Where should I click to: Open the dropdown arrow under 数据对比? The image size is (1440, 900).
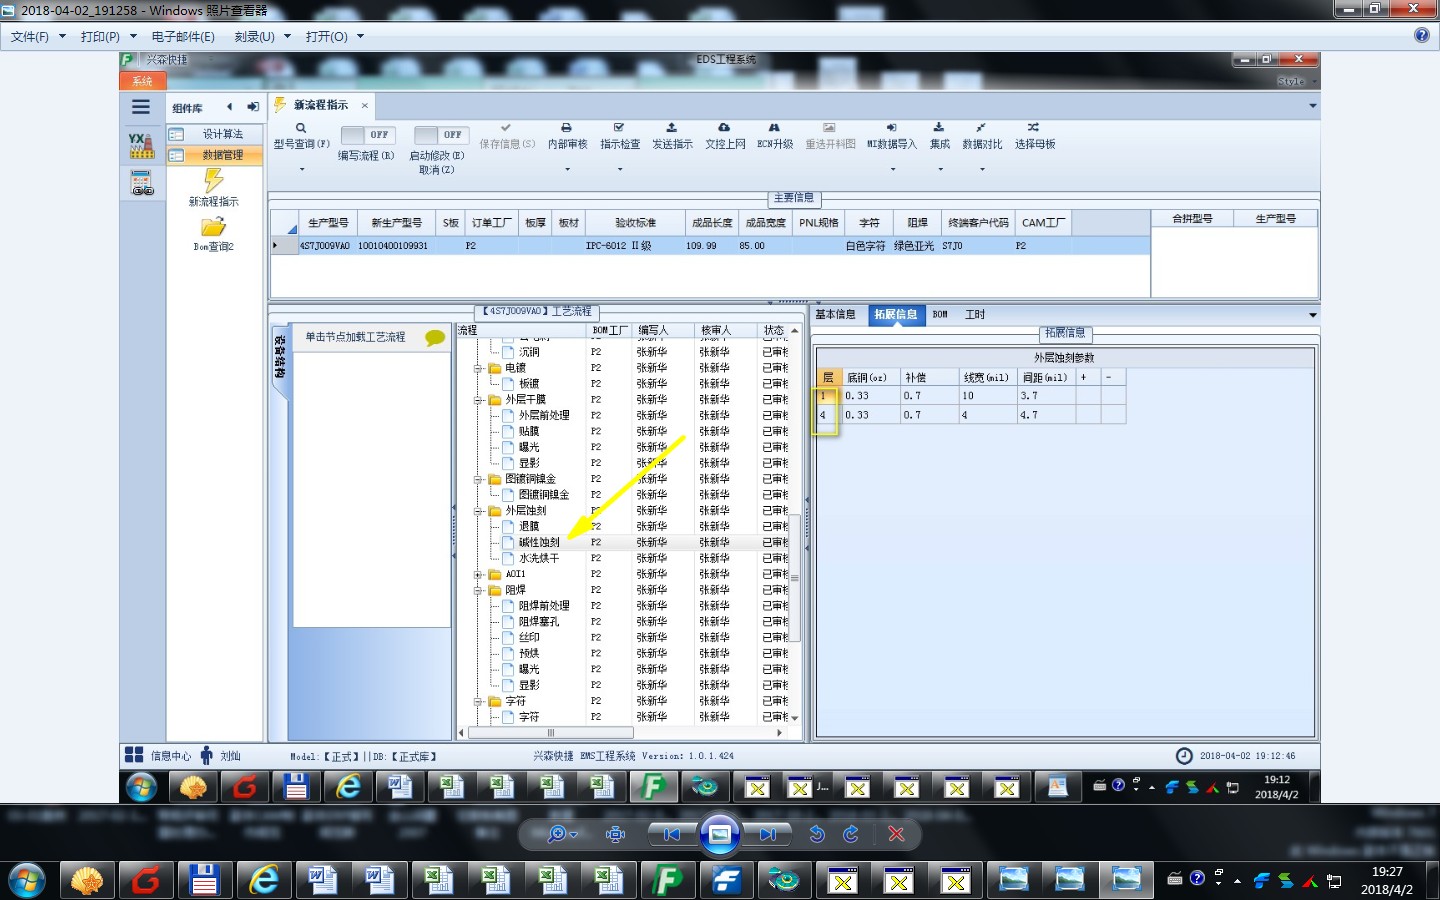982,169
